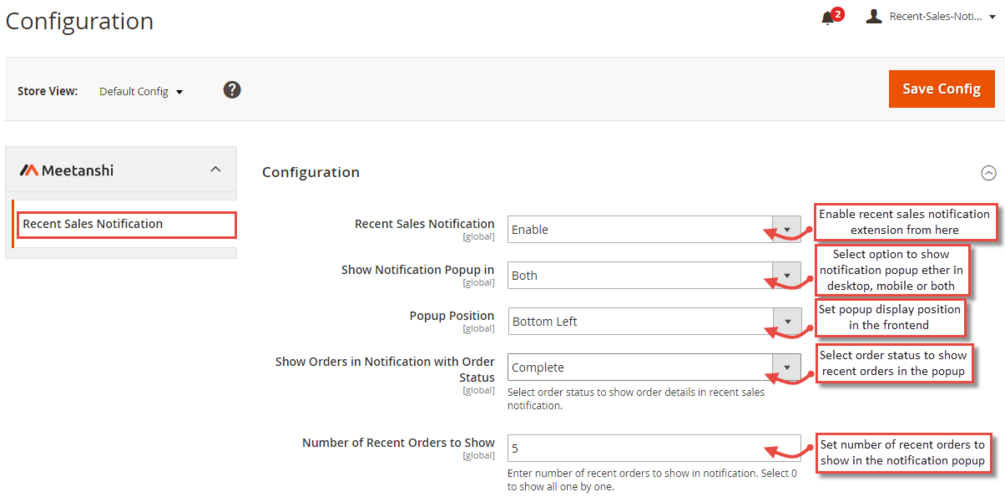Collapse the Meetanshi sidebar group chevron

[x=215, y=170]
